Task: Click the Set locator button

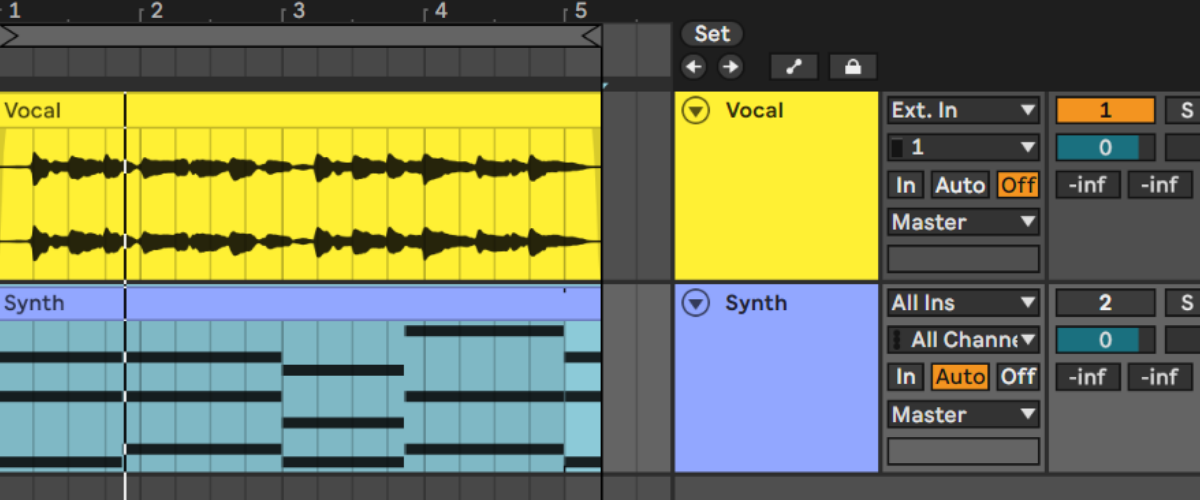Action: click(x=712, y=33)
